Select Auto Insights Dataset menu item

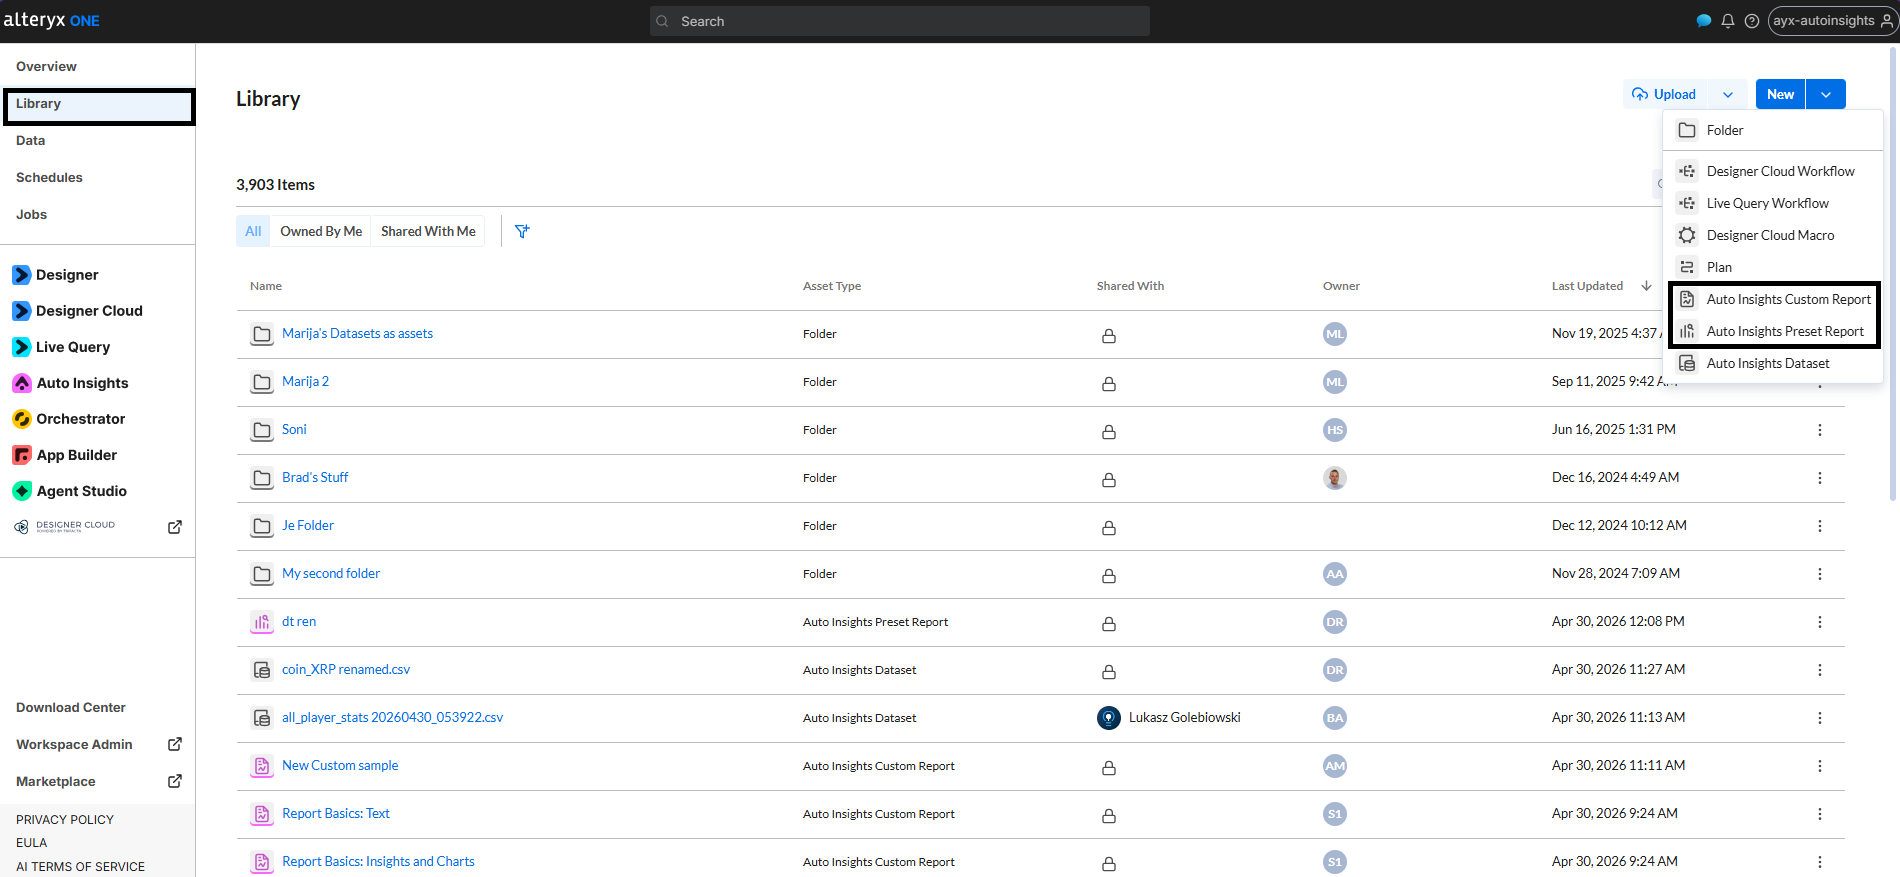tap(1773, 363)
